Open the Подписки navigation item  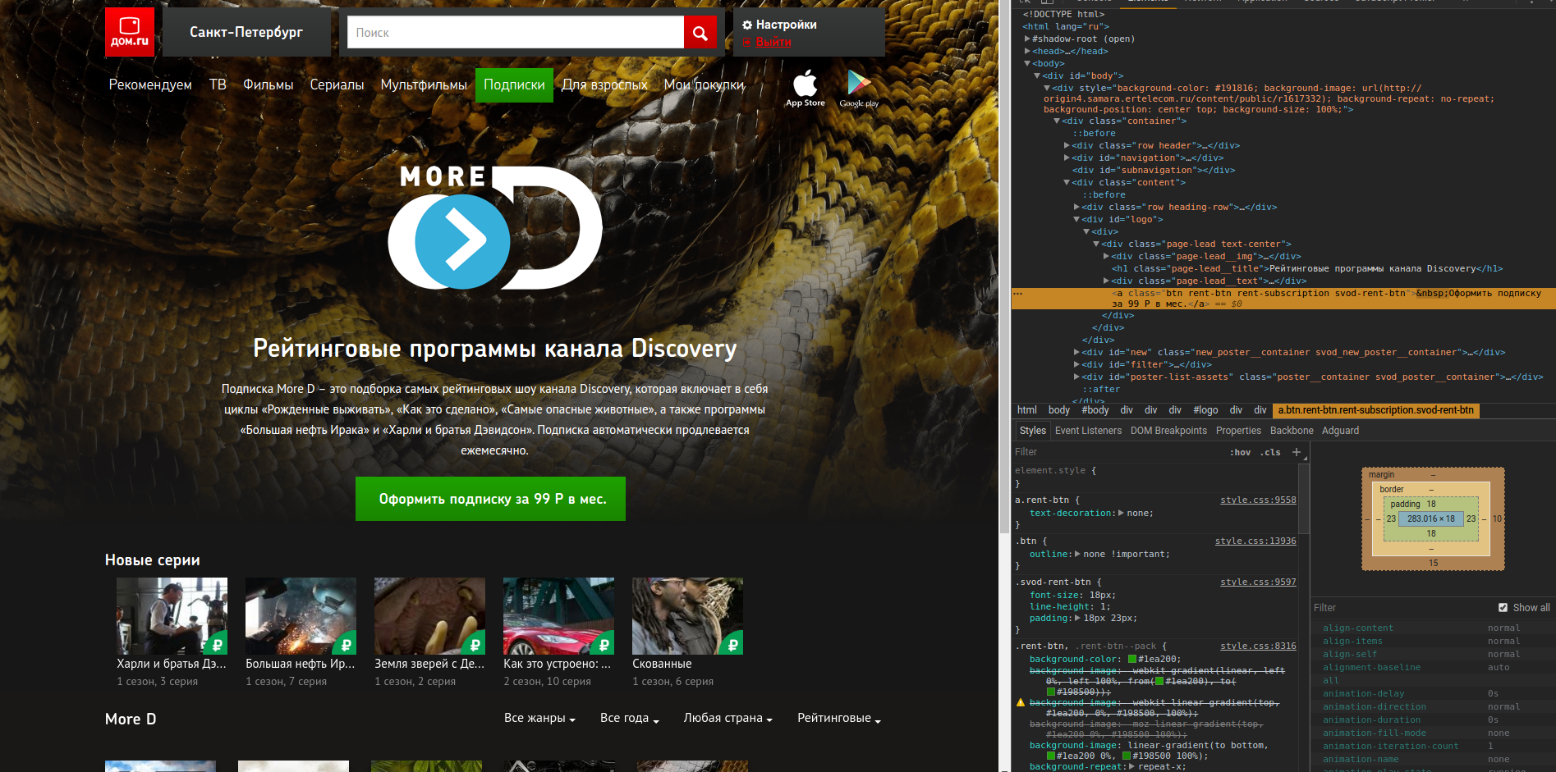click(x=514, y=85)
